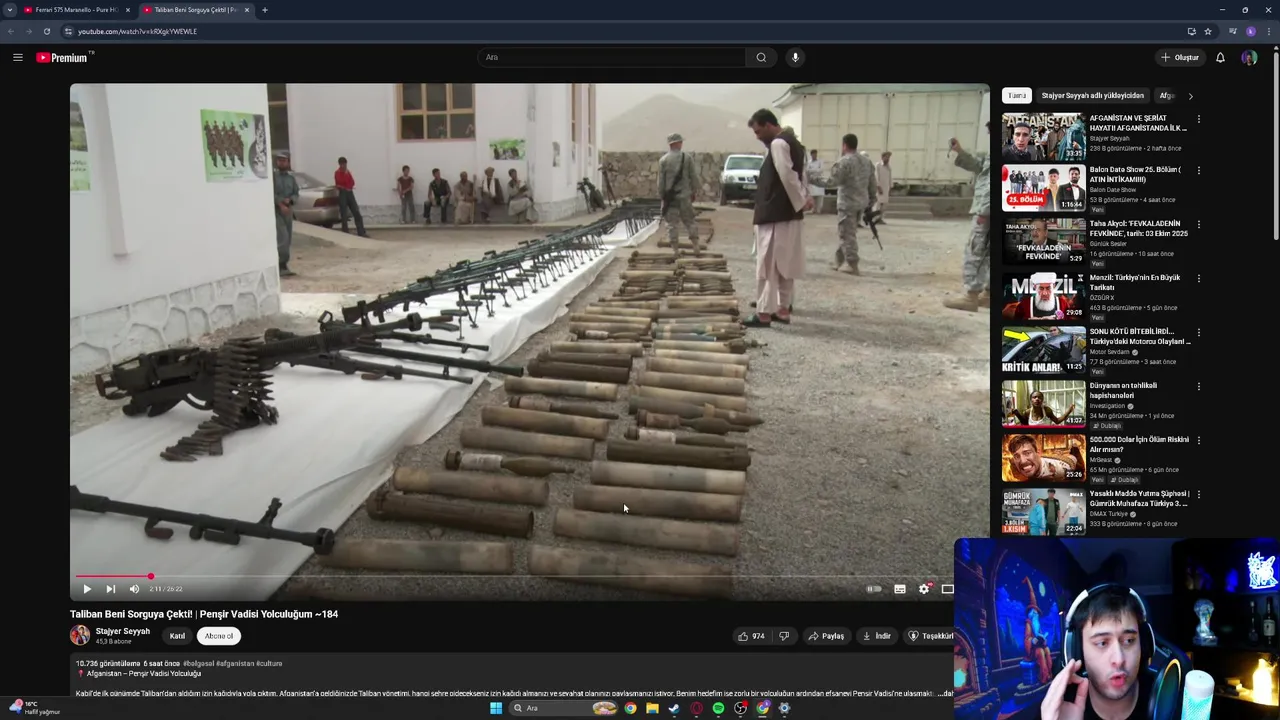Create content via Oluştur button

(1180, 58)
